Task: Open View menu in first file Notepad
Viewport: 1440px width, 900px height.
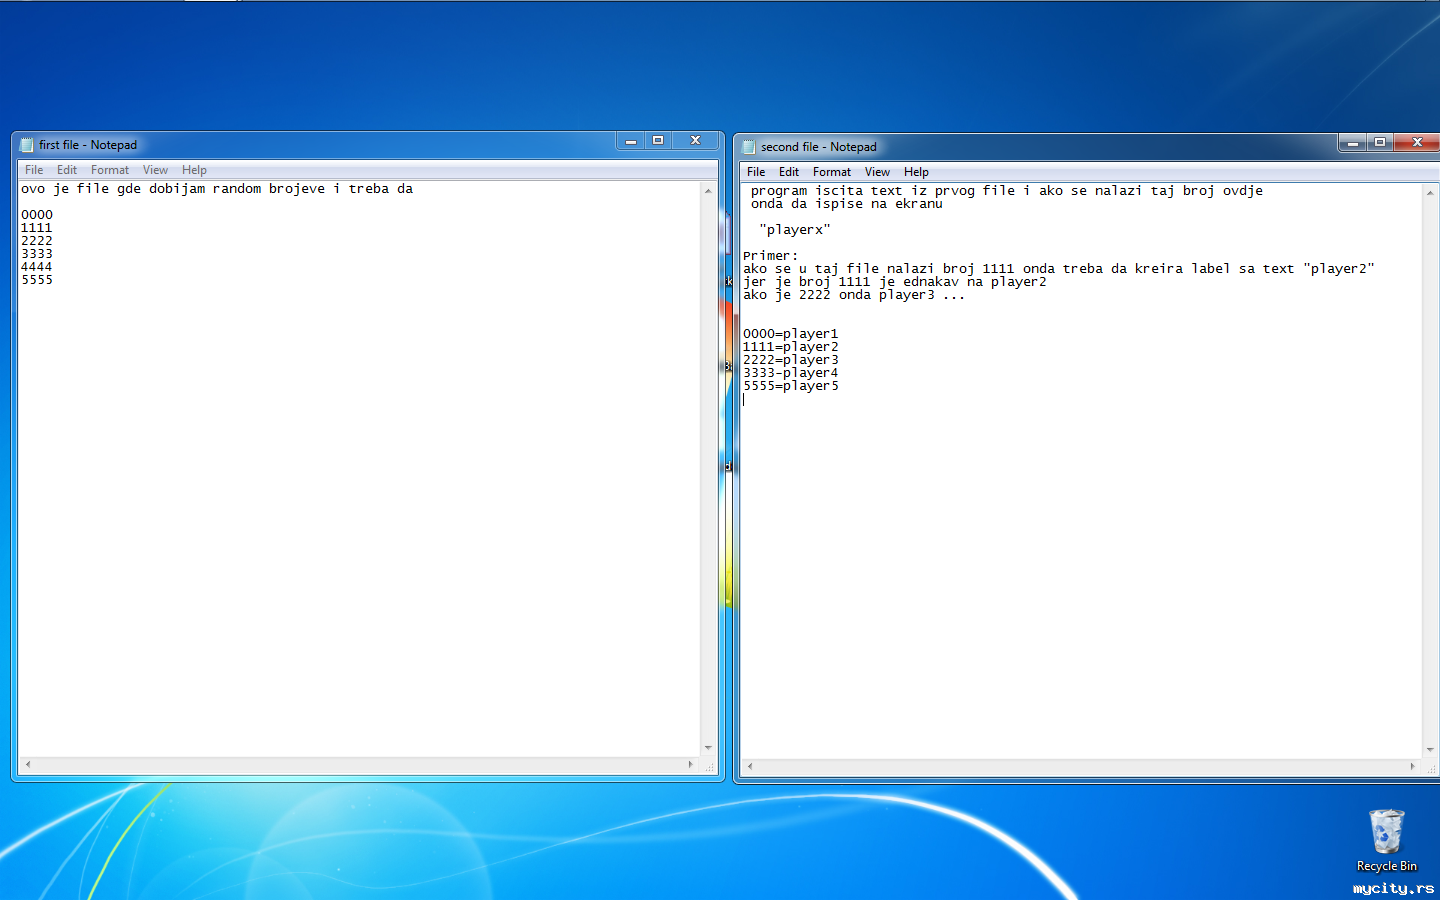Action: click(155, 170)
